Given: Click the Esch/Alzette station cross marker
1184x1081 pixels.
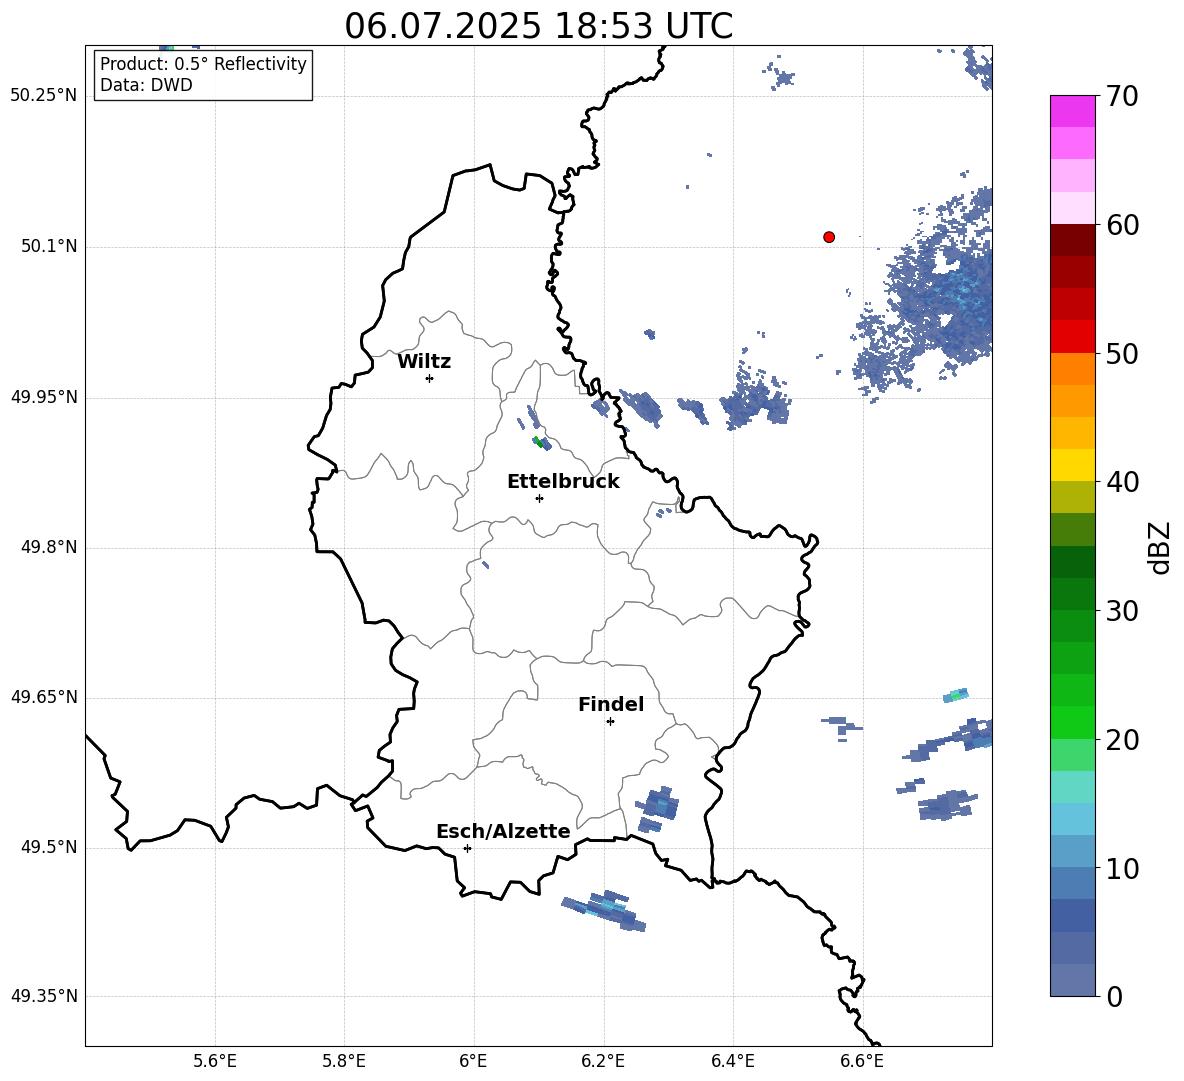Looking at the screenshot, I should point(467,848).
